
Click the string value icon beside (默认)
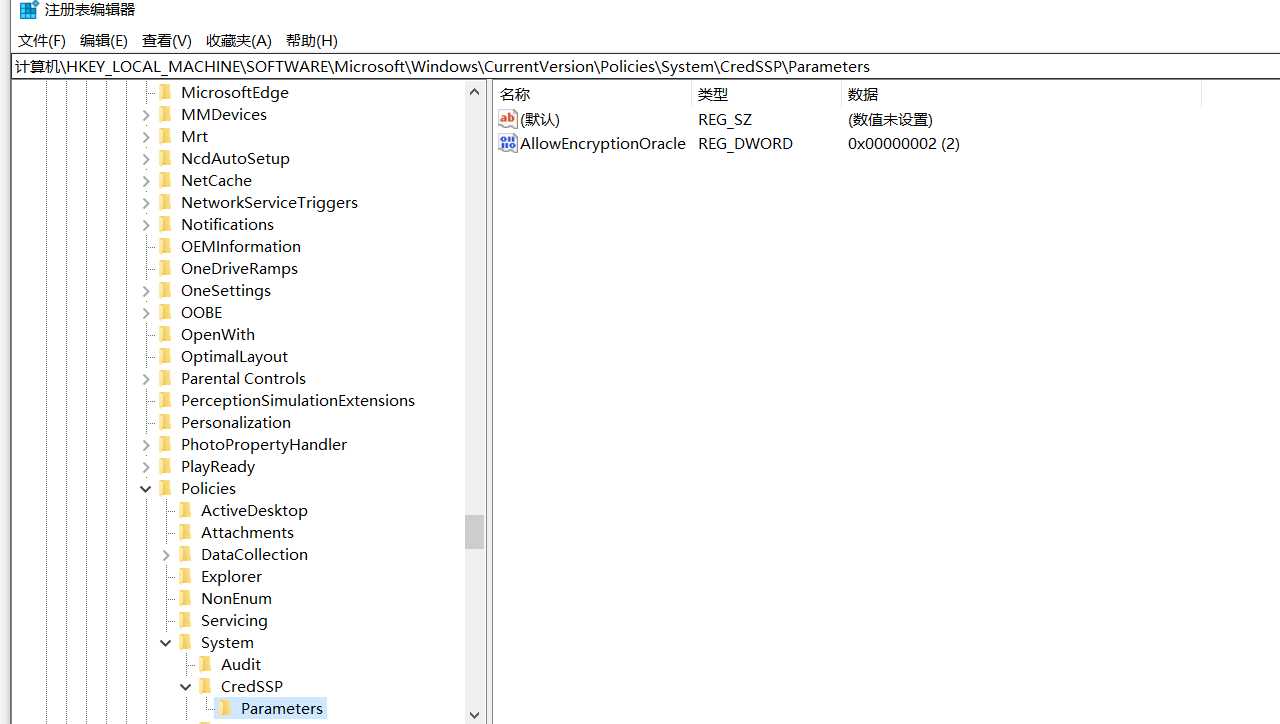point(508,119)
